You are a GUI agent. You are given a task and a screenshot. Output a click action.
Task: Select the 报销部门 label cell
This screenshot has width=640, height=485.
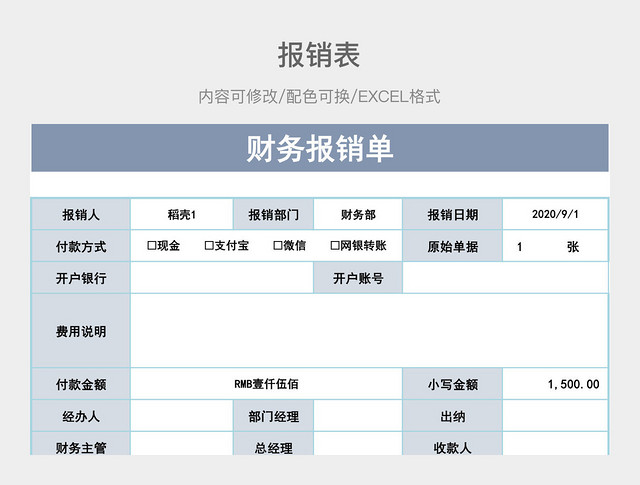273,214
